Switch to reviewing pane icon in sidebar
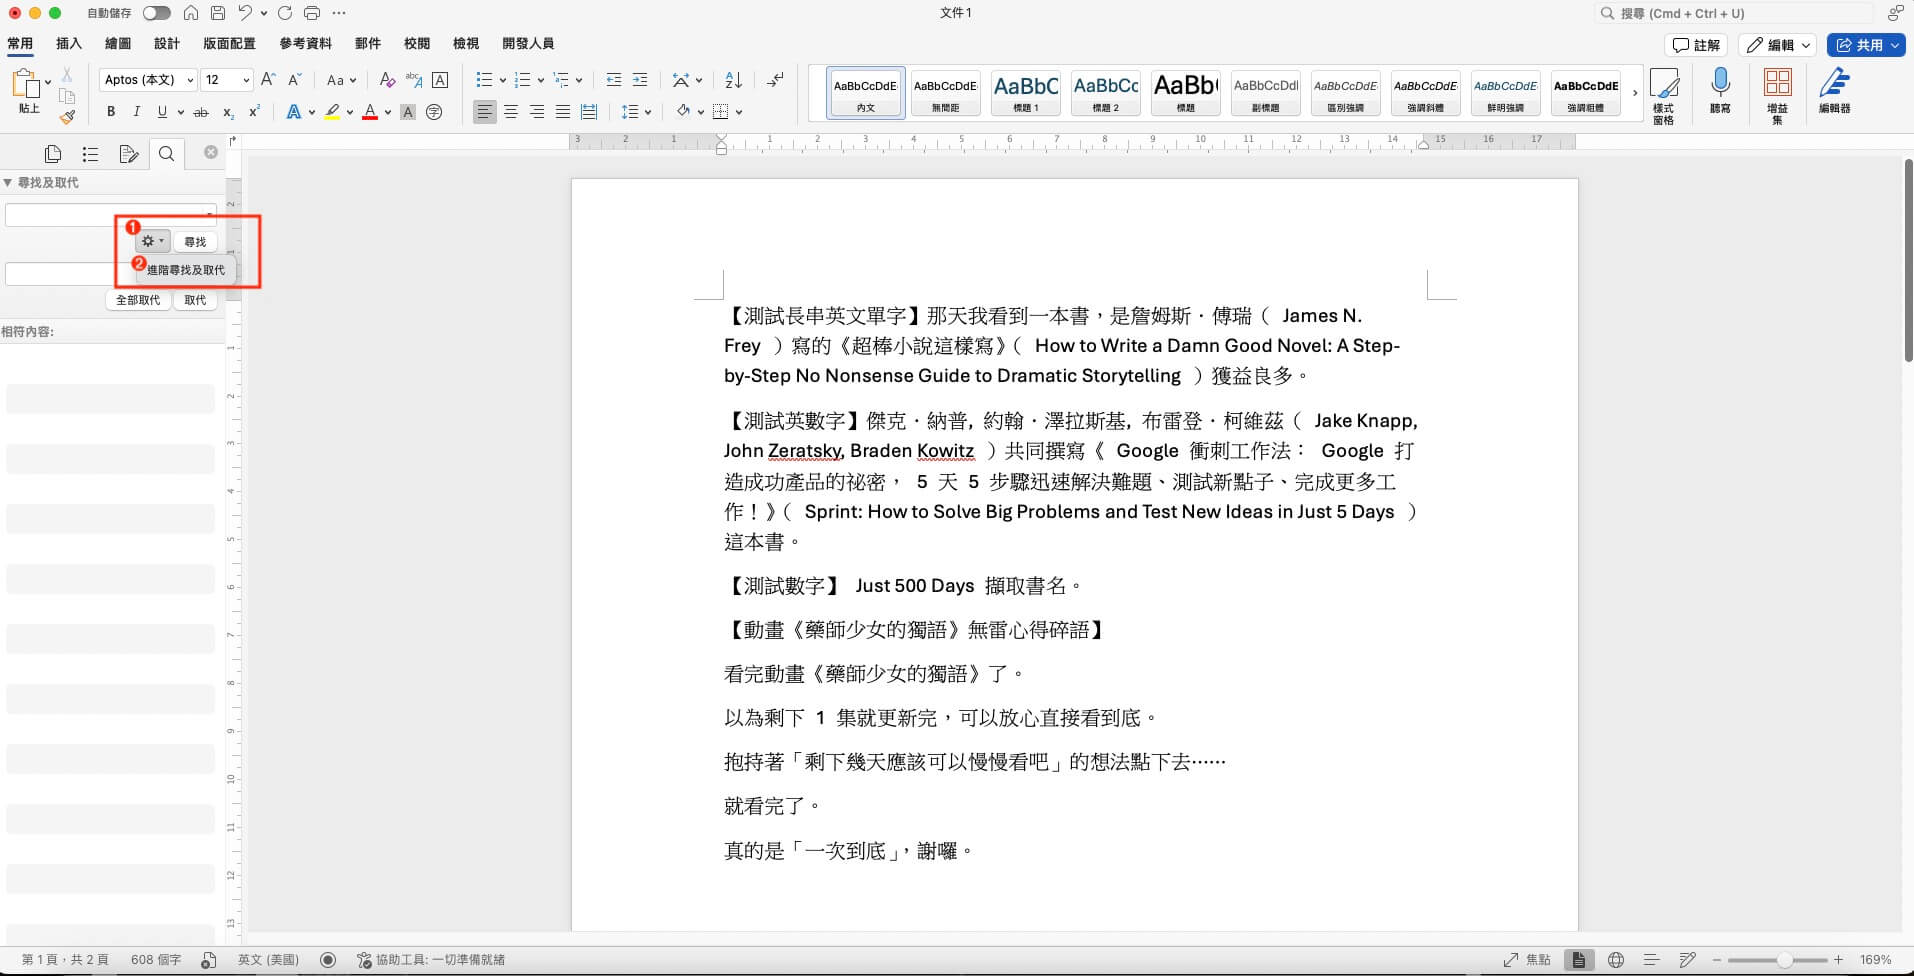 point(128,153)
